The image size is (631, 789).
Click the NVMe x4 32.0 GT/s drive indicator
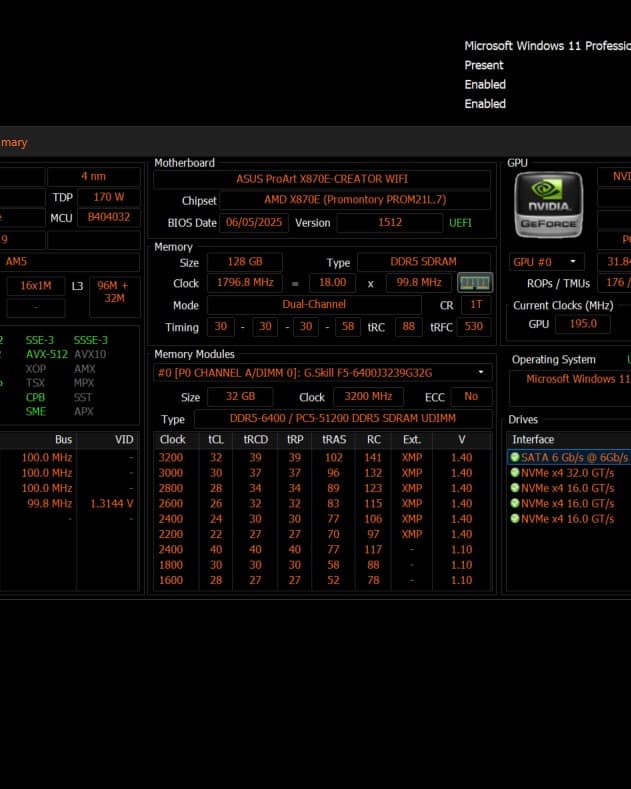point(514,472)
